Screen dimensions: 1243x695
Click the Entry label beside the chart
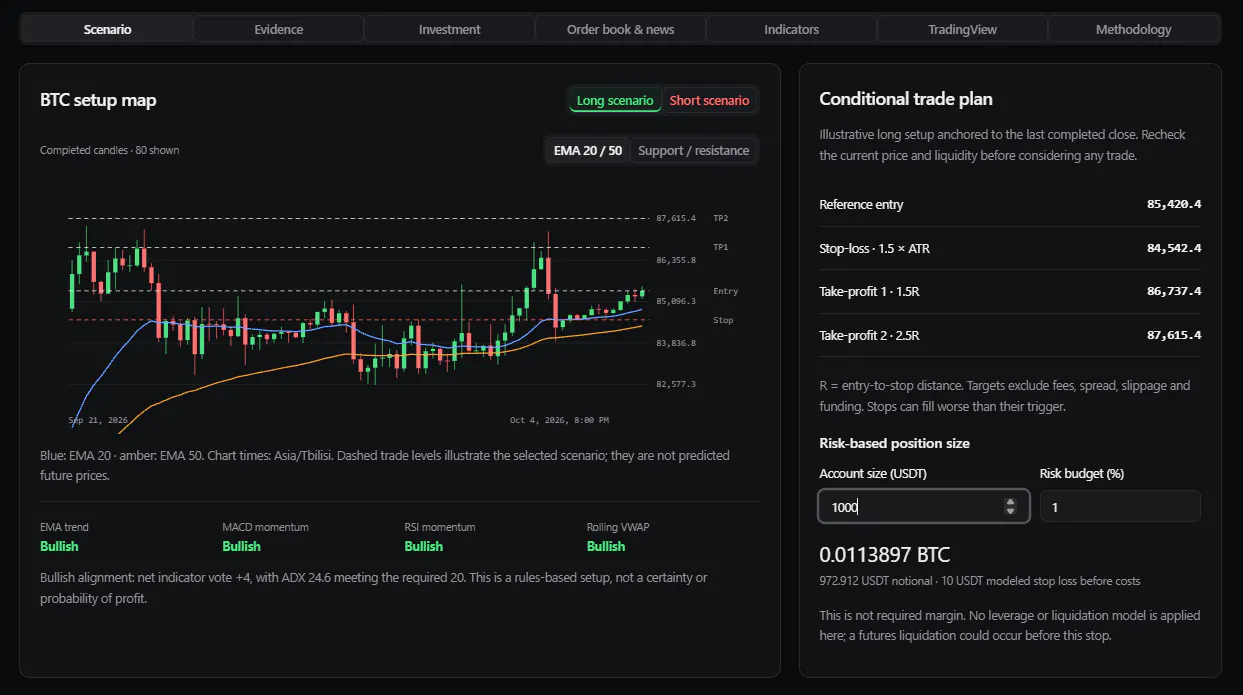click(725, 291)
